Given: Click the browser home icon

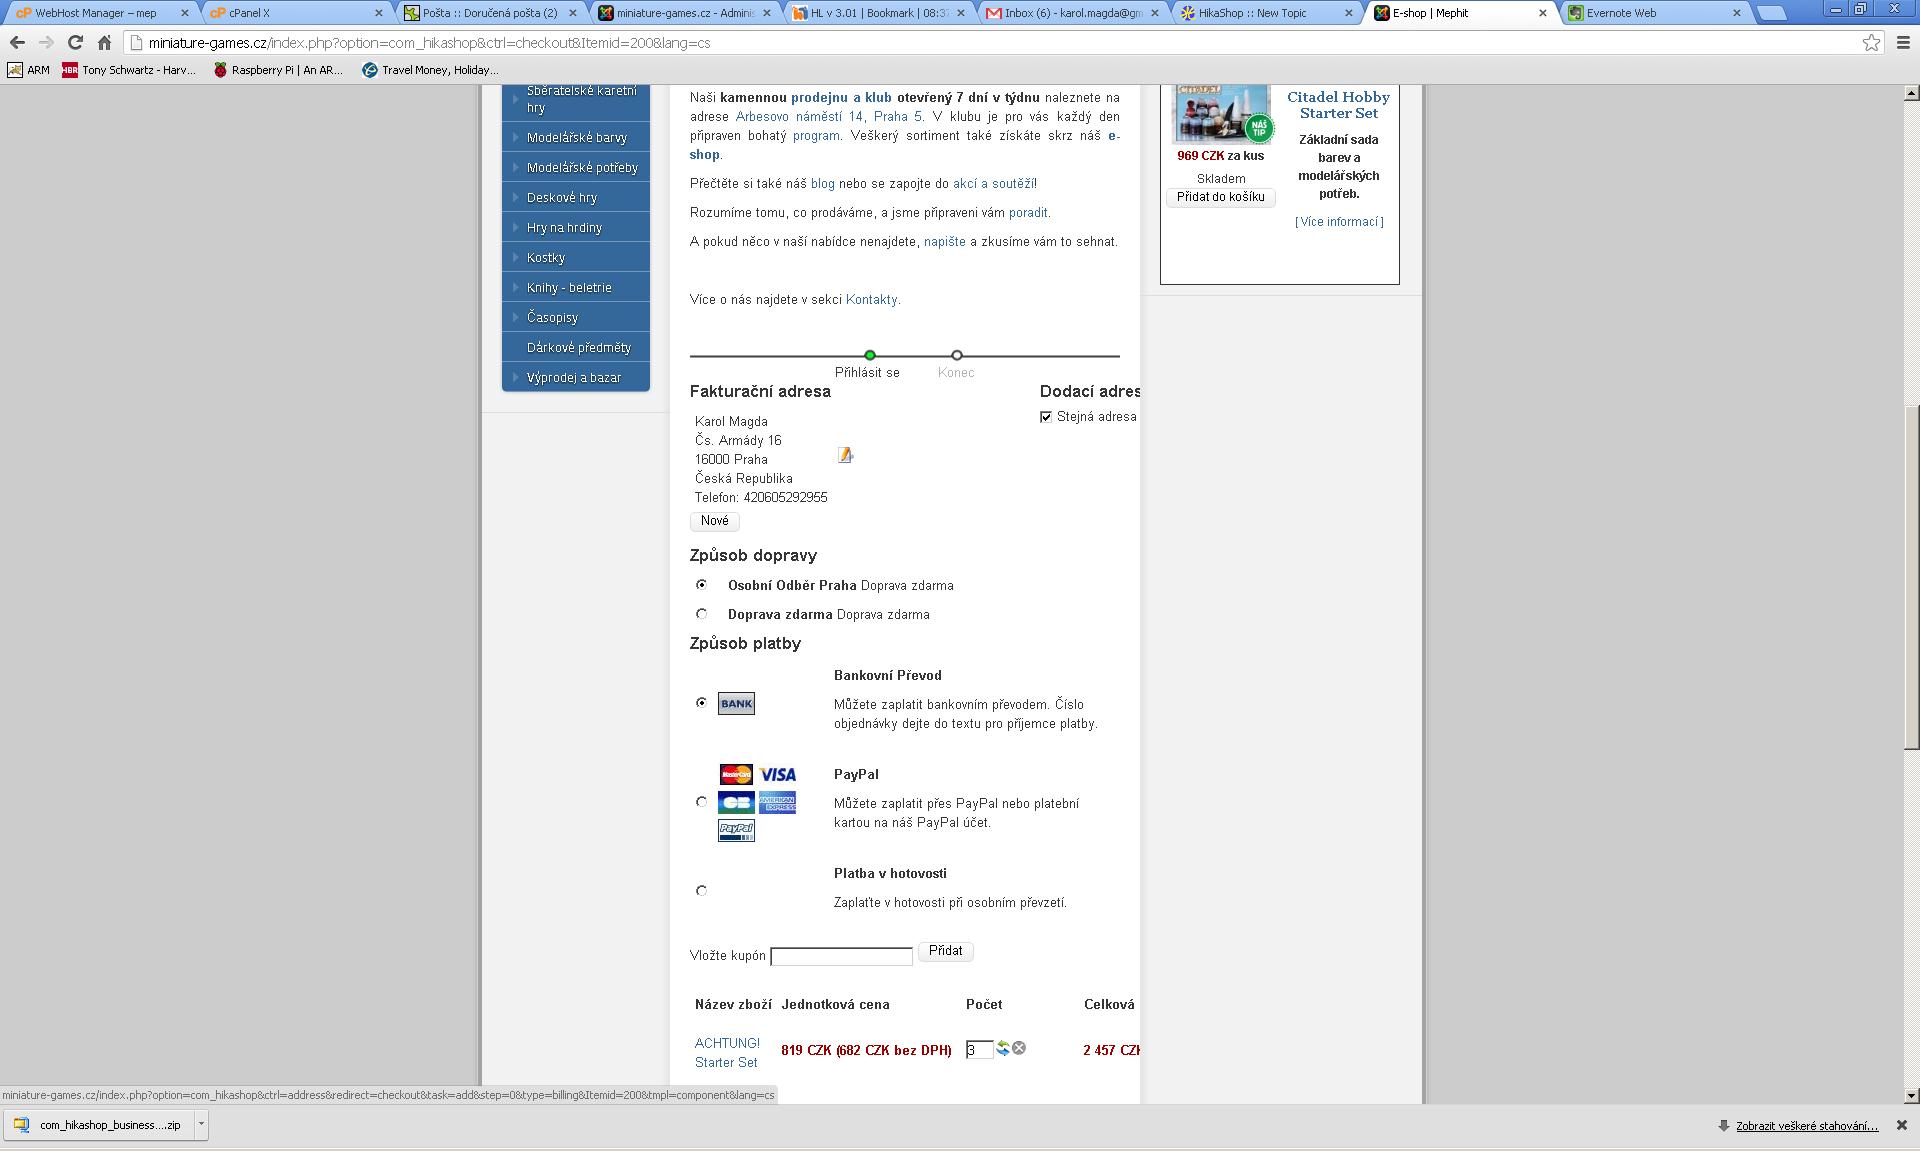Looking at the screenshot, I should pyautogui.click(x=104, y=43).
